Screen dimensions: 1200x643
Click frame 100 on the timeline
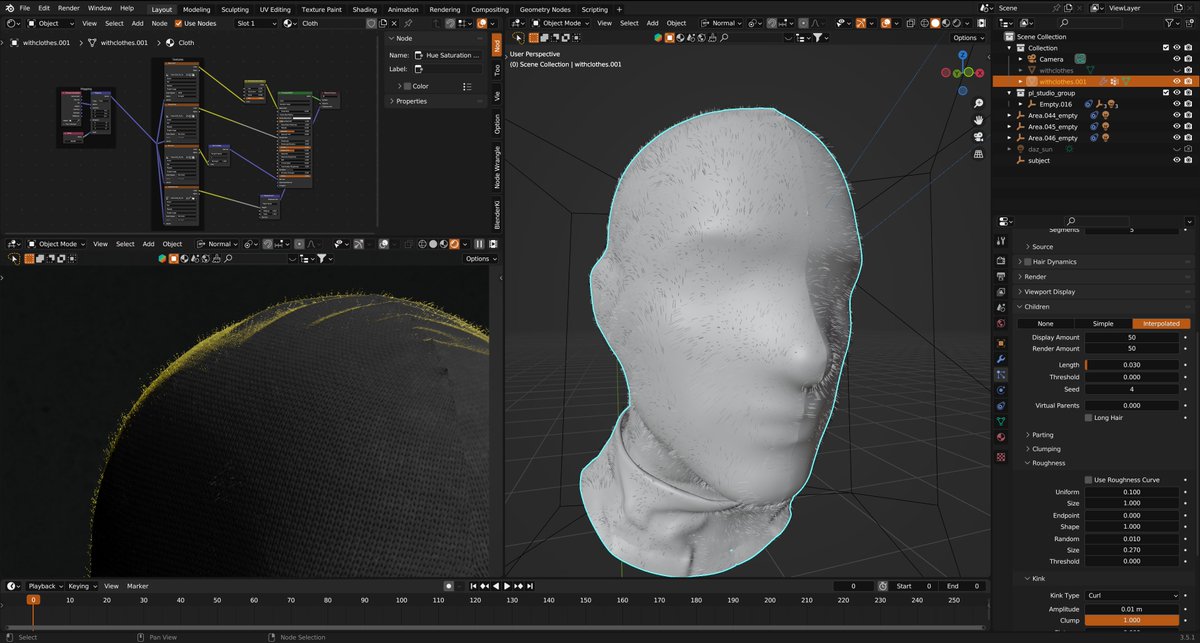tap(401, 601)
